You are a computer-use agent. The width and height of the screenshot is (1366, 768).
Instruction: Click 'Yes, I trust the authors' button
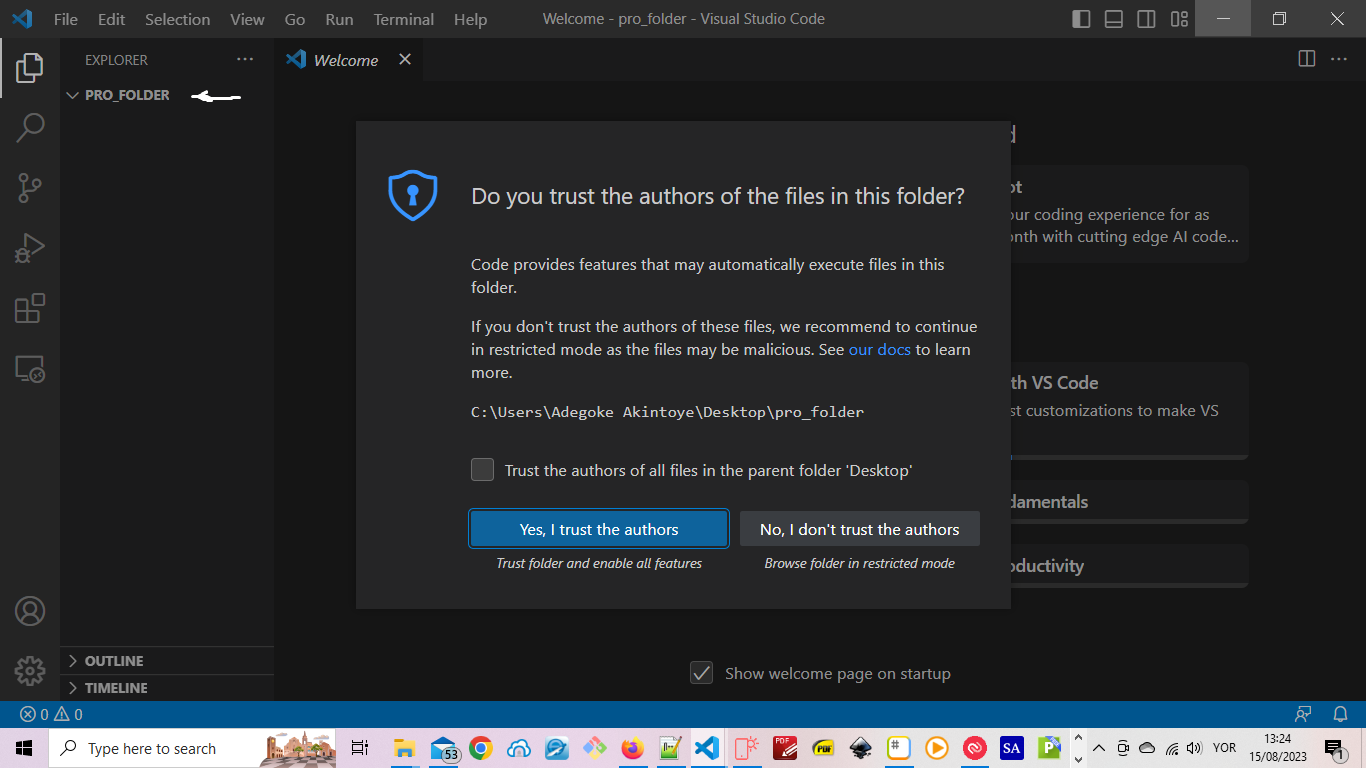pyautogui.click(x=599, y=529)
